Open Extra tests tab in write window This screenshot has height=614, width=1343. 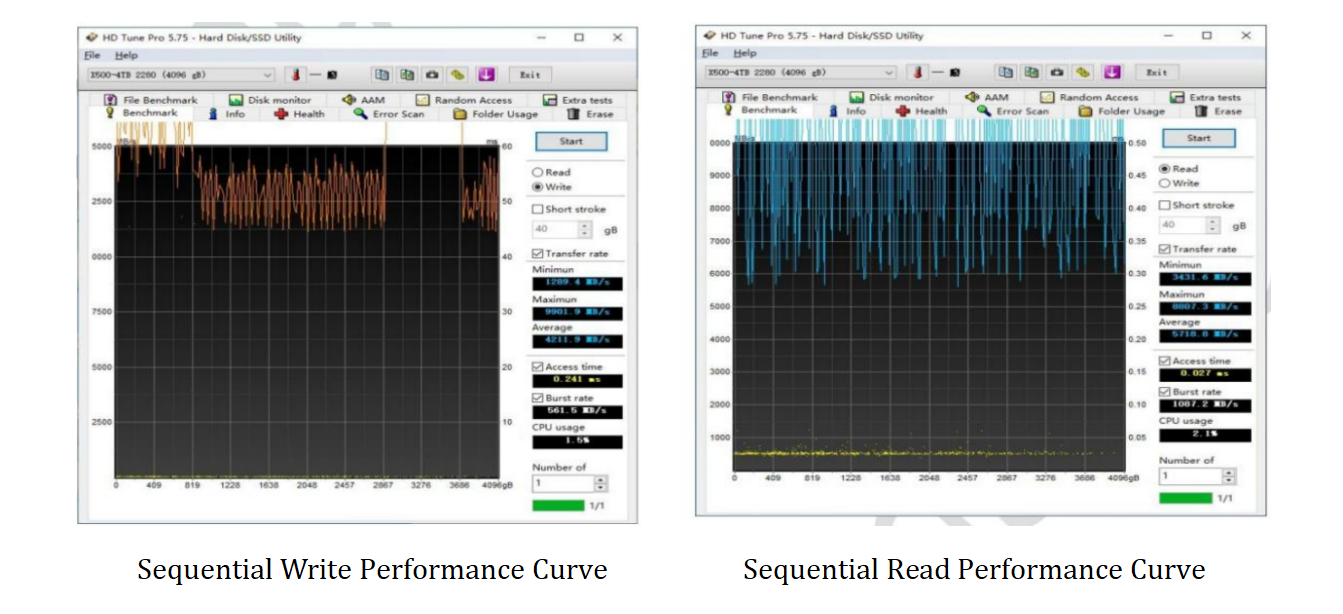coord(578,100)
